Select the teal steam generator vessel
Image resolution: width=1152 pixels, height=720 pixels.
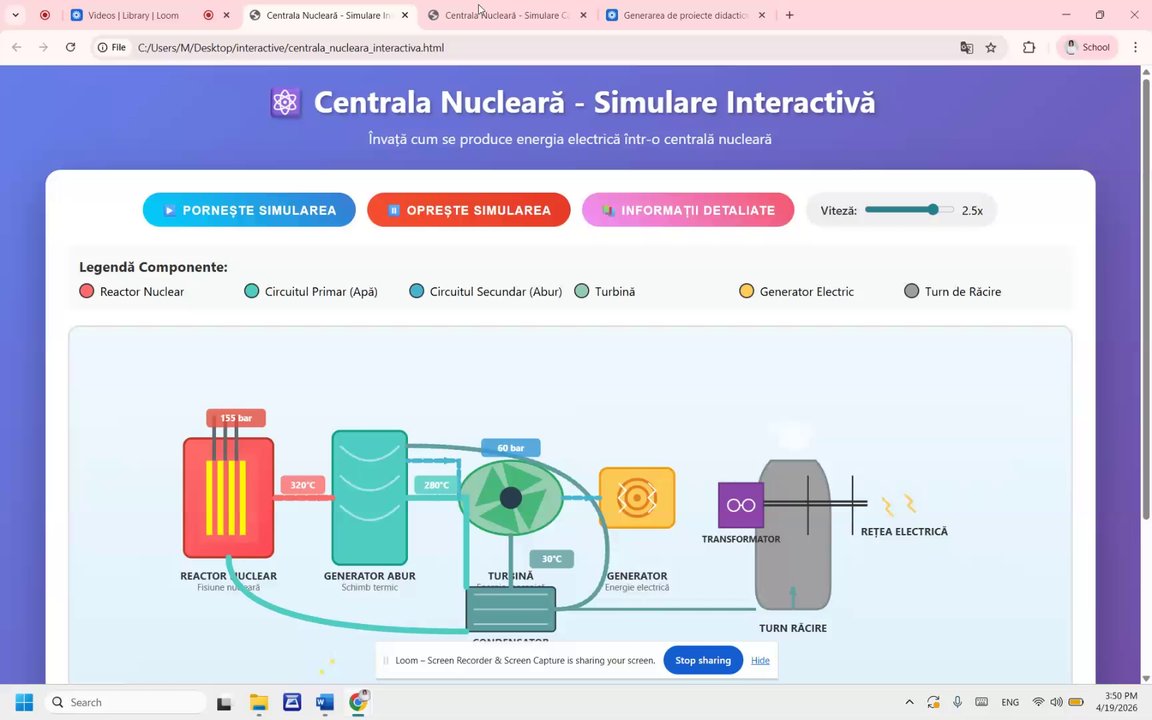370,497
